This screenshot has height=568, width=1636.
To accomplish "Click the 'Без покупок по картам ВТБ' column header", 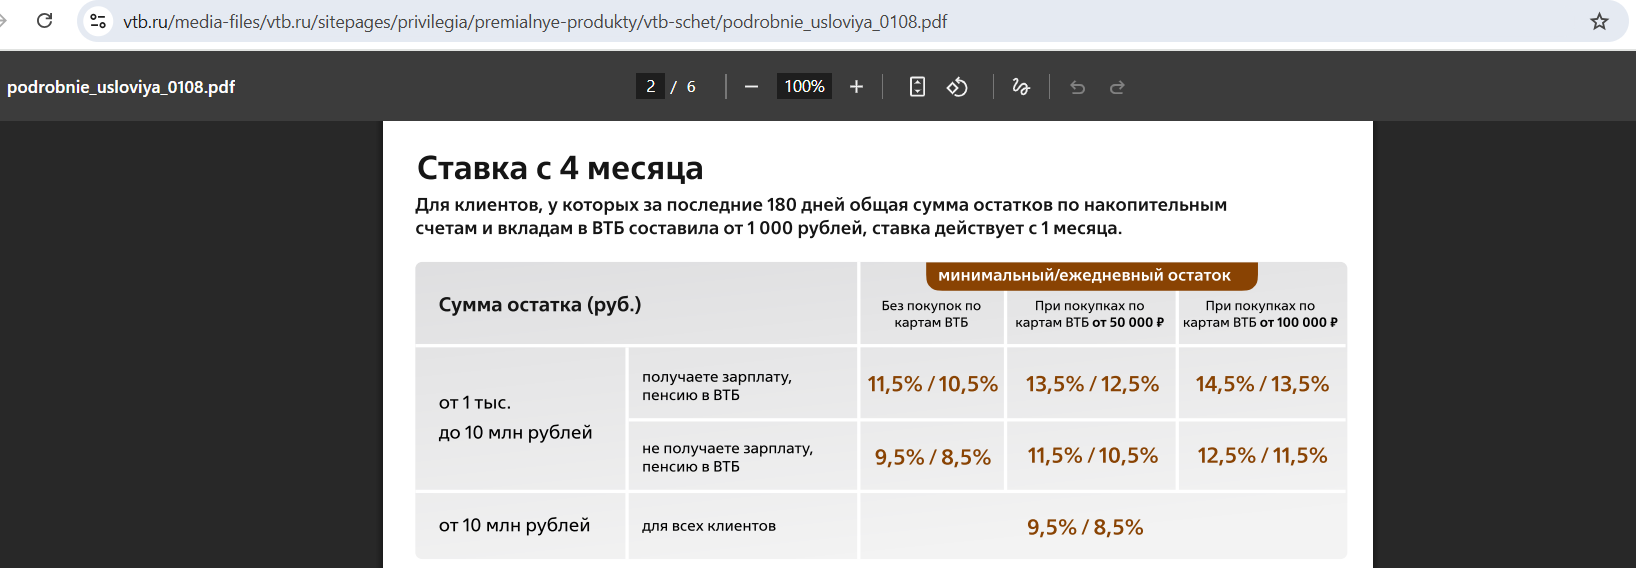I will tap(931, 314).
